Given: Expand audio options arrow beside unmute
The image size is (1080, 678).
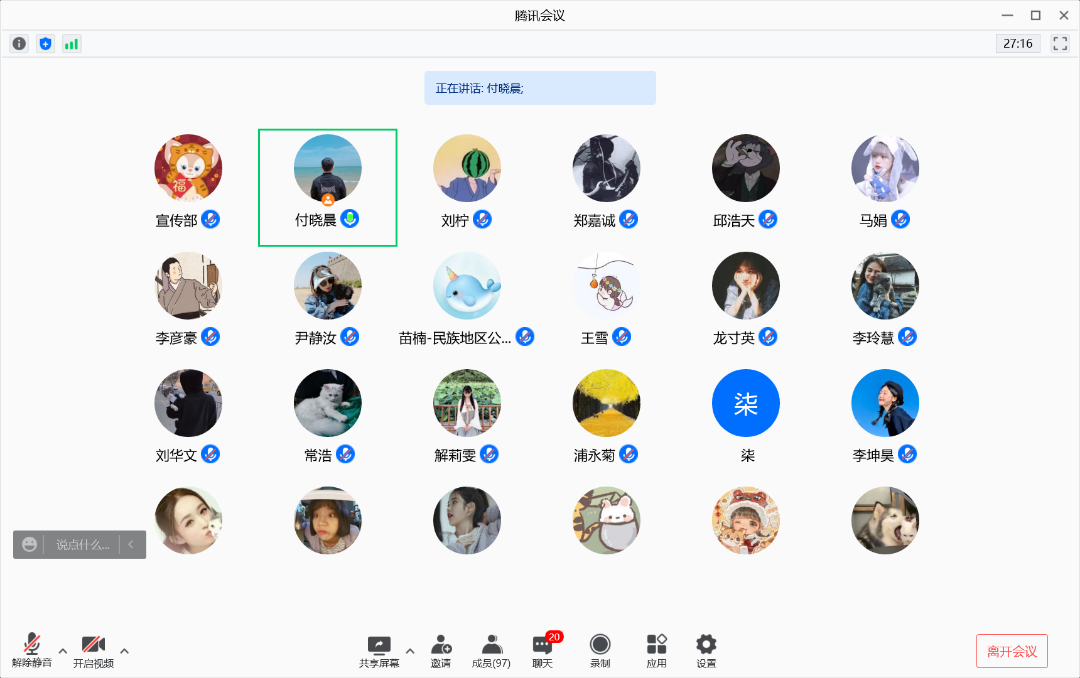Looking at the screenshot, I should pos(63,651).
